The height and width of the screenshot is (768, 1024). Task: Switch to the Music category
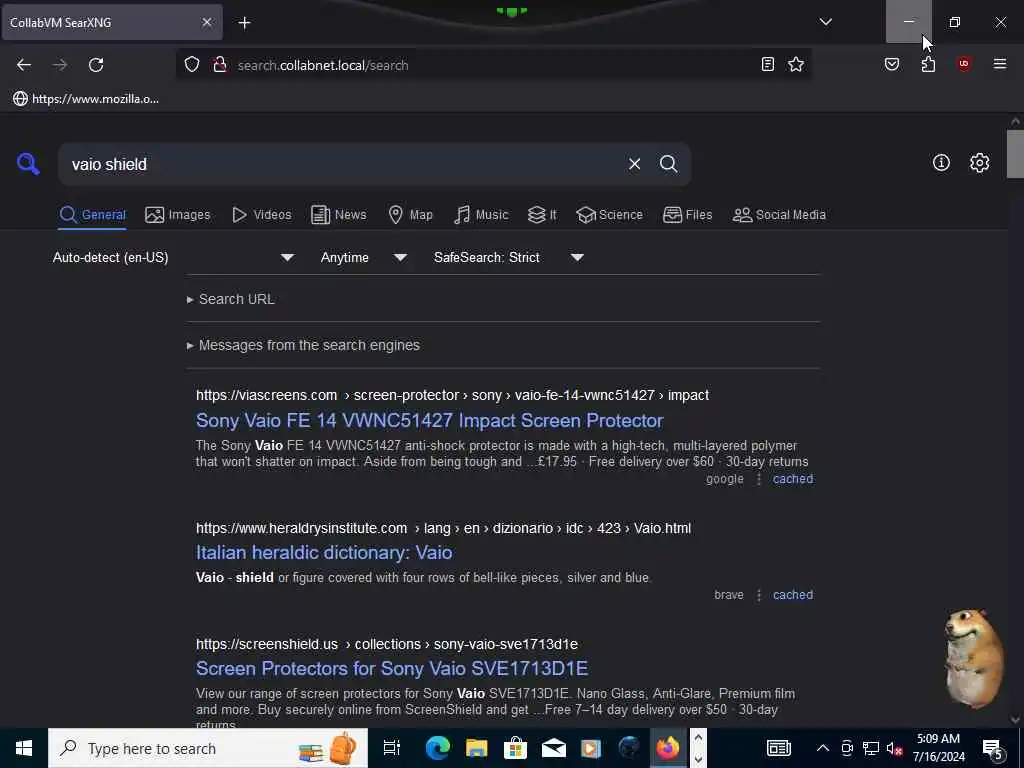pyautogui.click(x=481, y=215)
